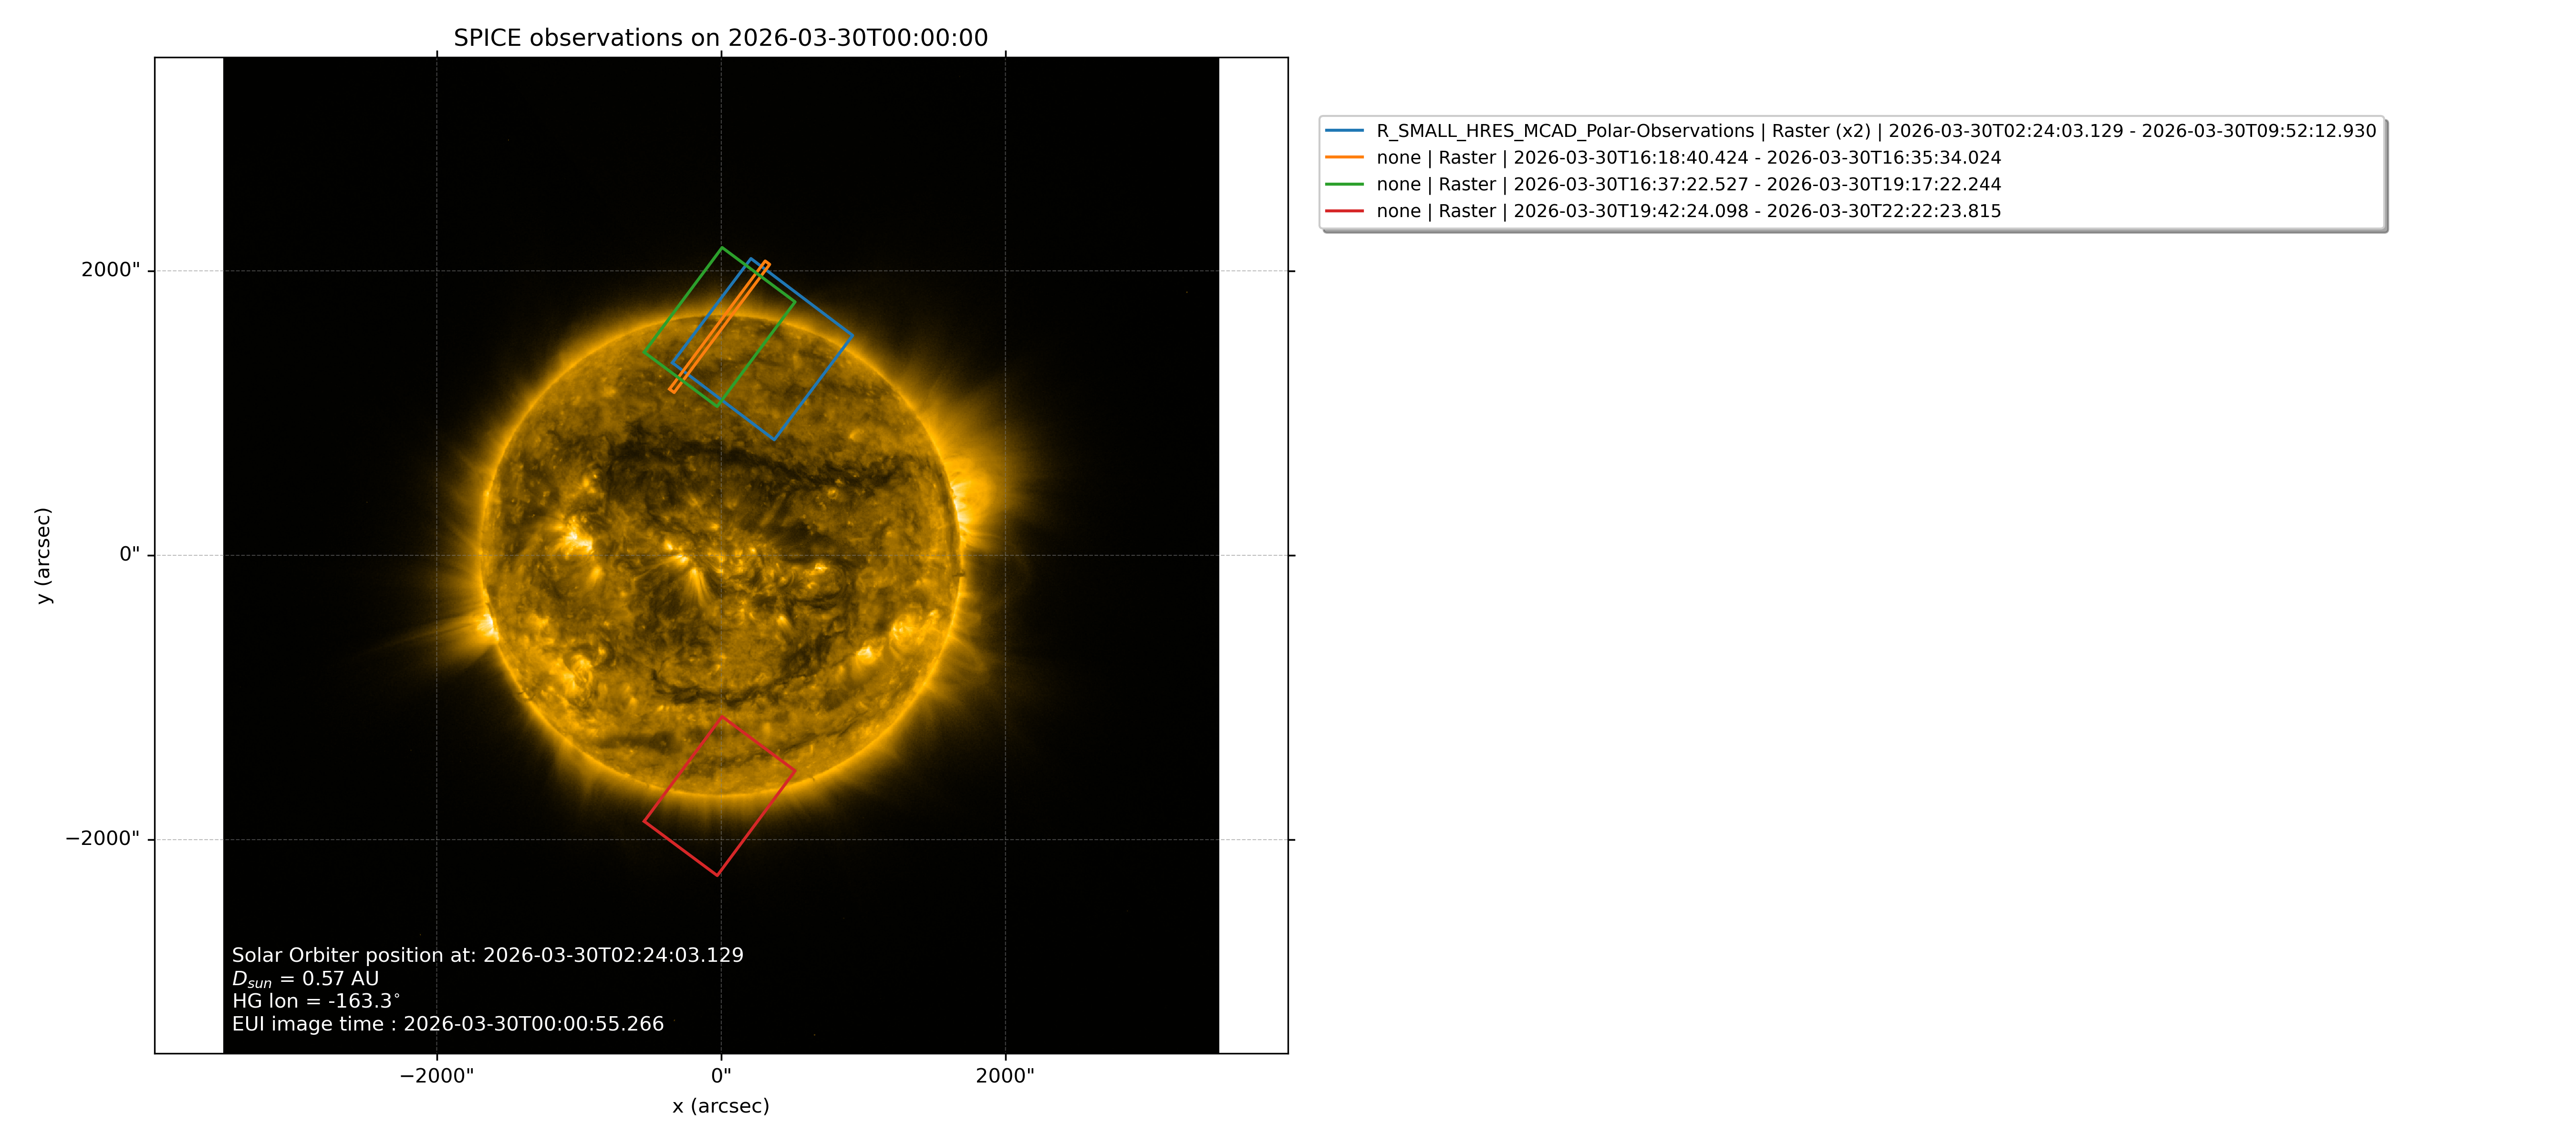Screen dimensions: 2576x1145
Task: Click the Solar Orbiter position text
Action: pyautogui.click(x=488, y=955)
